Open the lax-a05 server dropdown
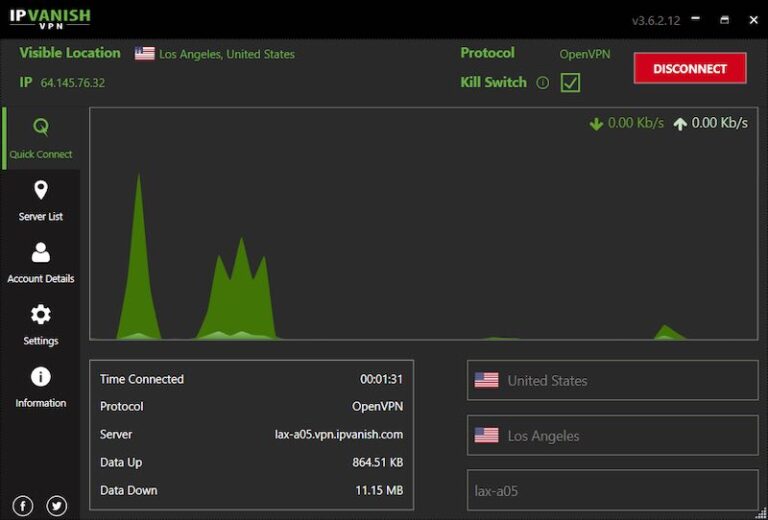The image size is (768, 520). [x=612, y=491]
